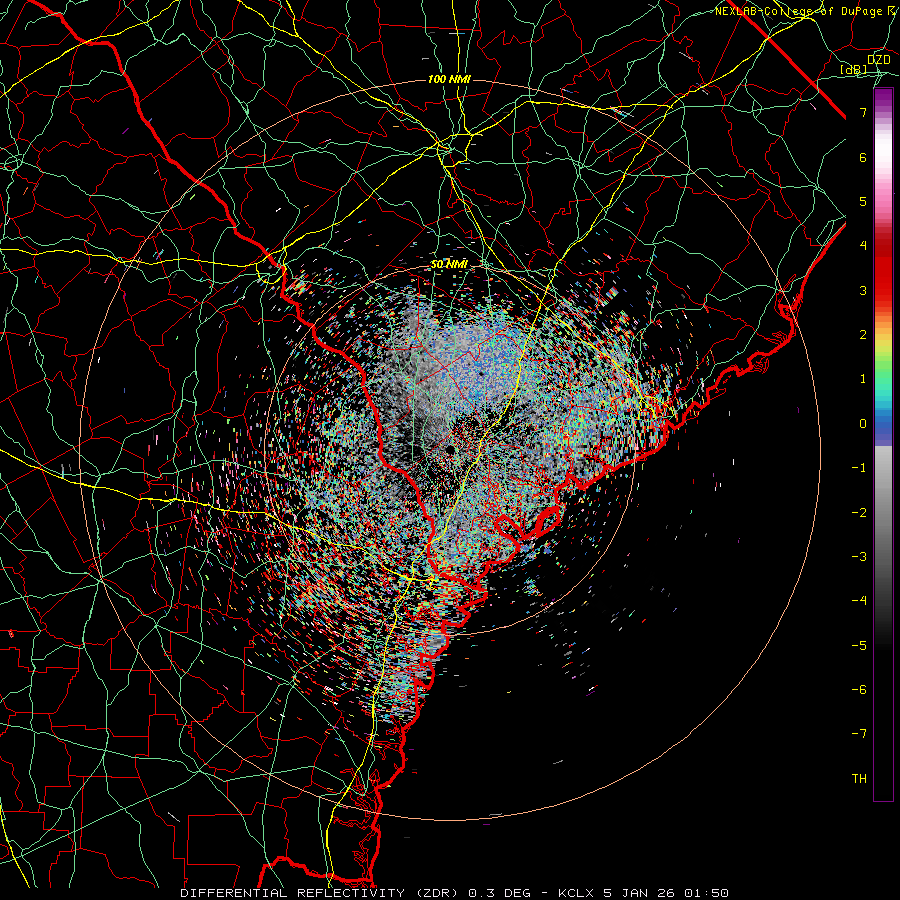
Task: Click the blue segment of the ZDR colorbar
Action: click(x=883, y=430)
